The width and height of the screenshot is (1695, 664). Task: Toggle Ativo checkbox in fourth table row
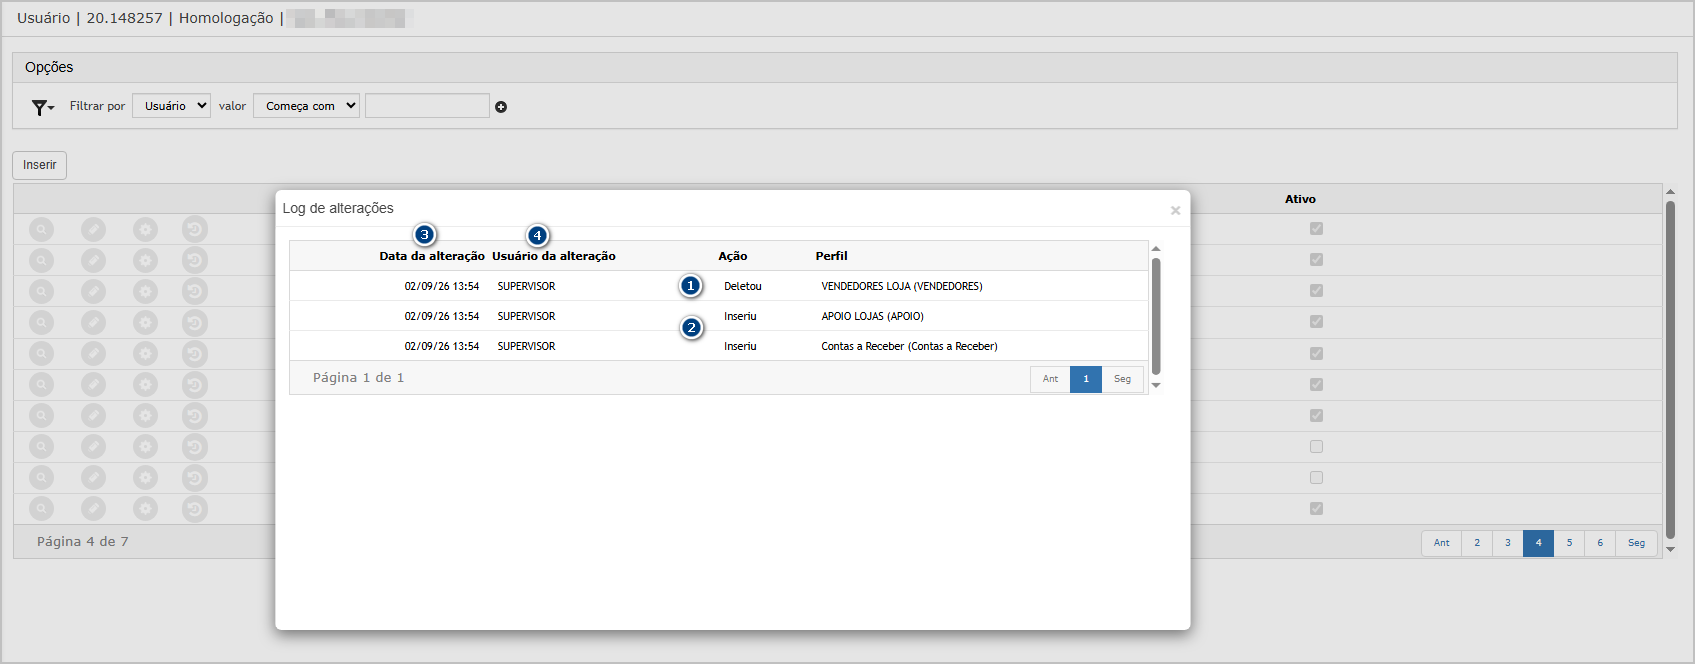click(x=1316, y=322)
